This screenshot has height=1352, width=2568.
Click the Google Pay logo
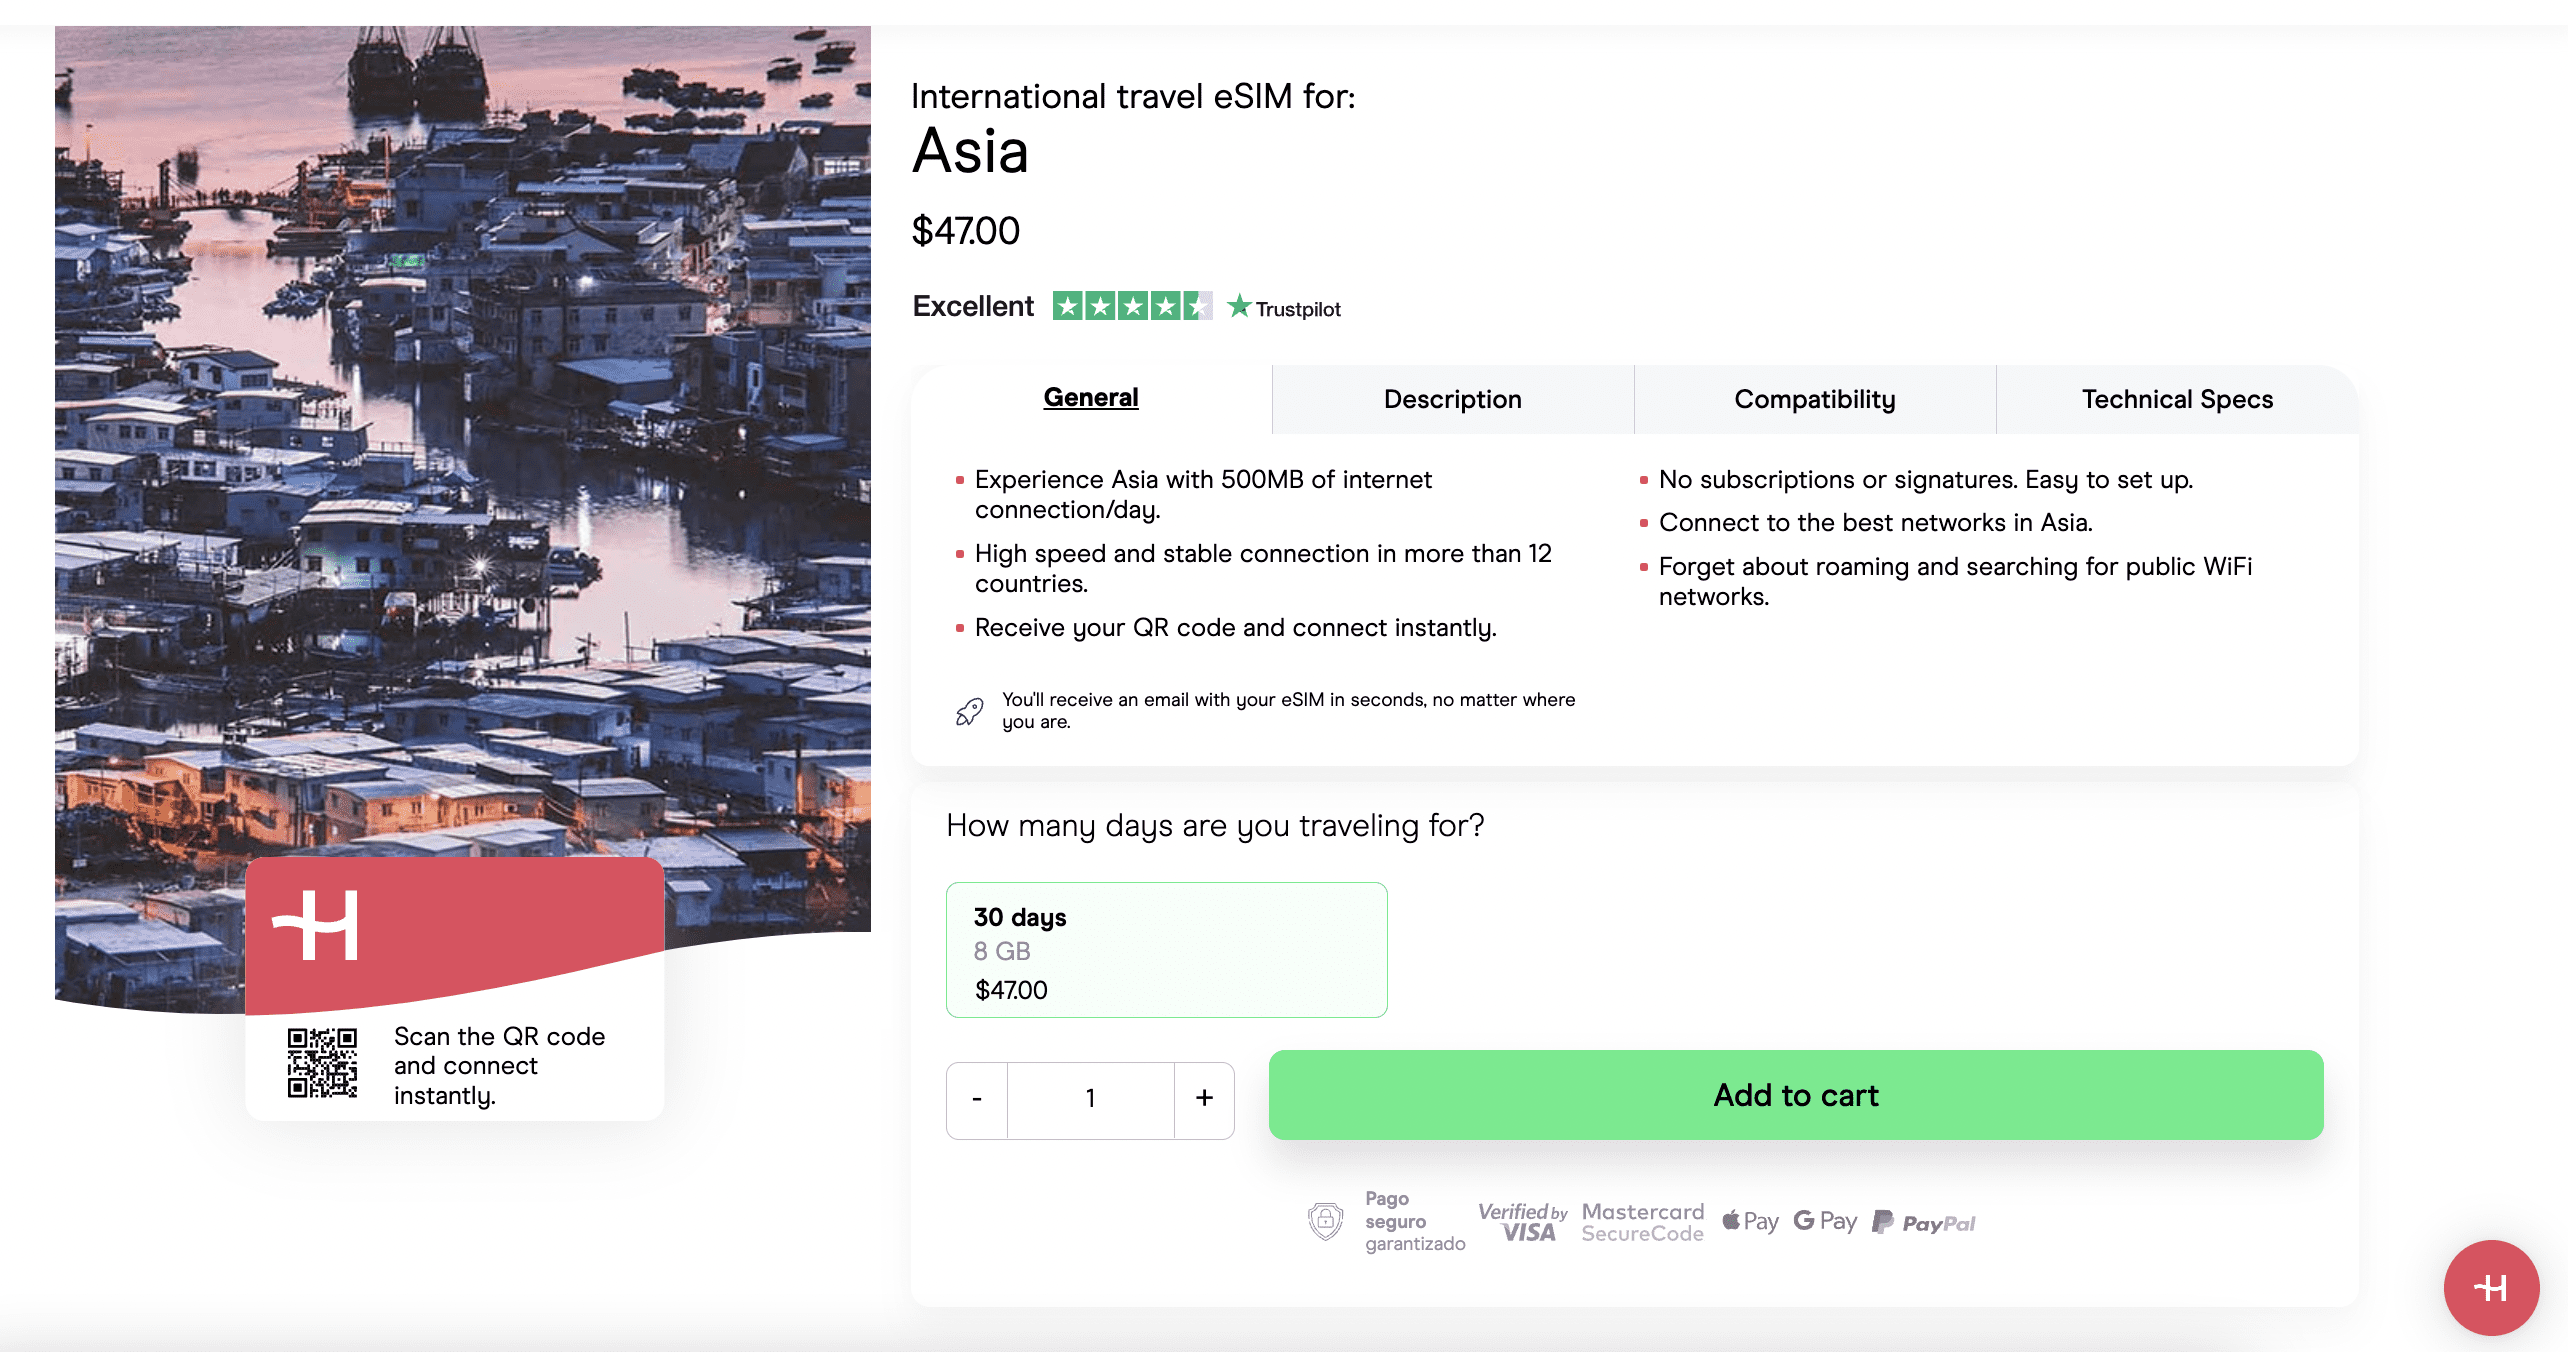[1825, 1221]
